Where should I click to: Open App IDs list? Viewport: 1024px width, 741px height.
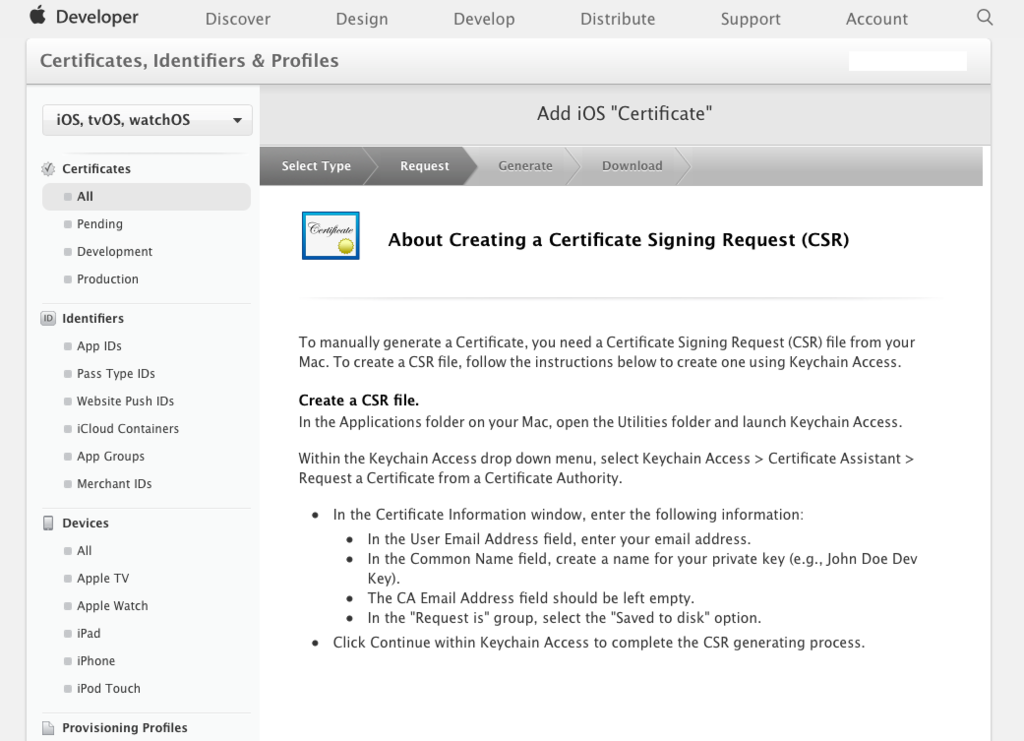pos(99,346)
